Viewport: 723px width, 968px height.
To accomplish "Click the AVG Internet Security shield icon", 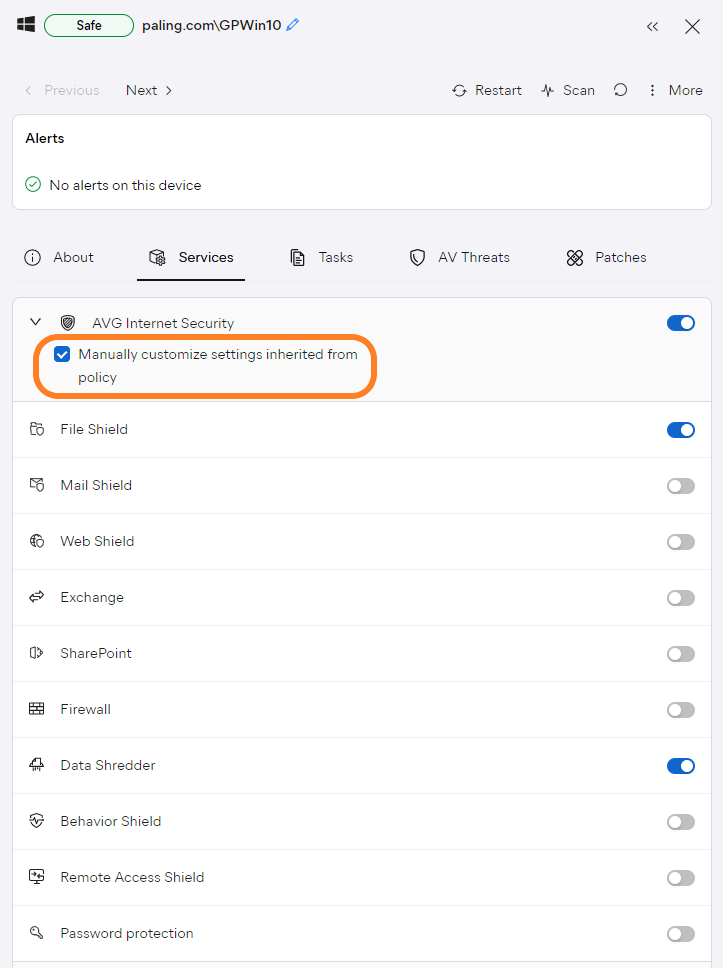I will click(x=68, y=323).
